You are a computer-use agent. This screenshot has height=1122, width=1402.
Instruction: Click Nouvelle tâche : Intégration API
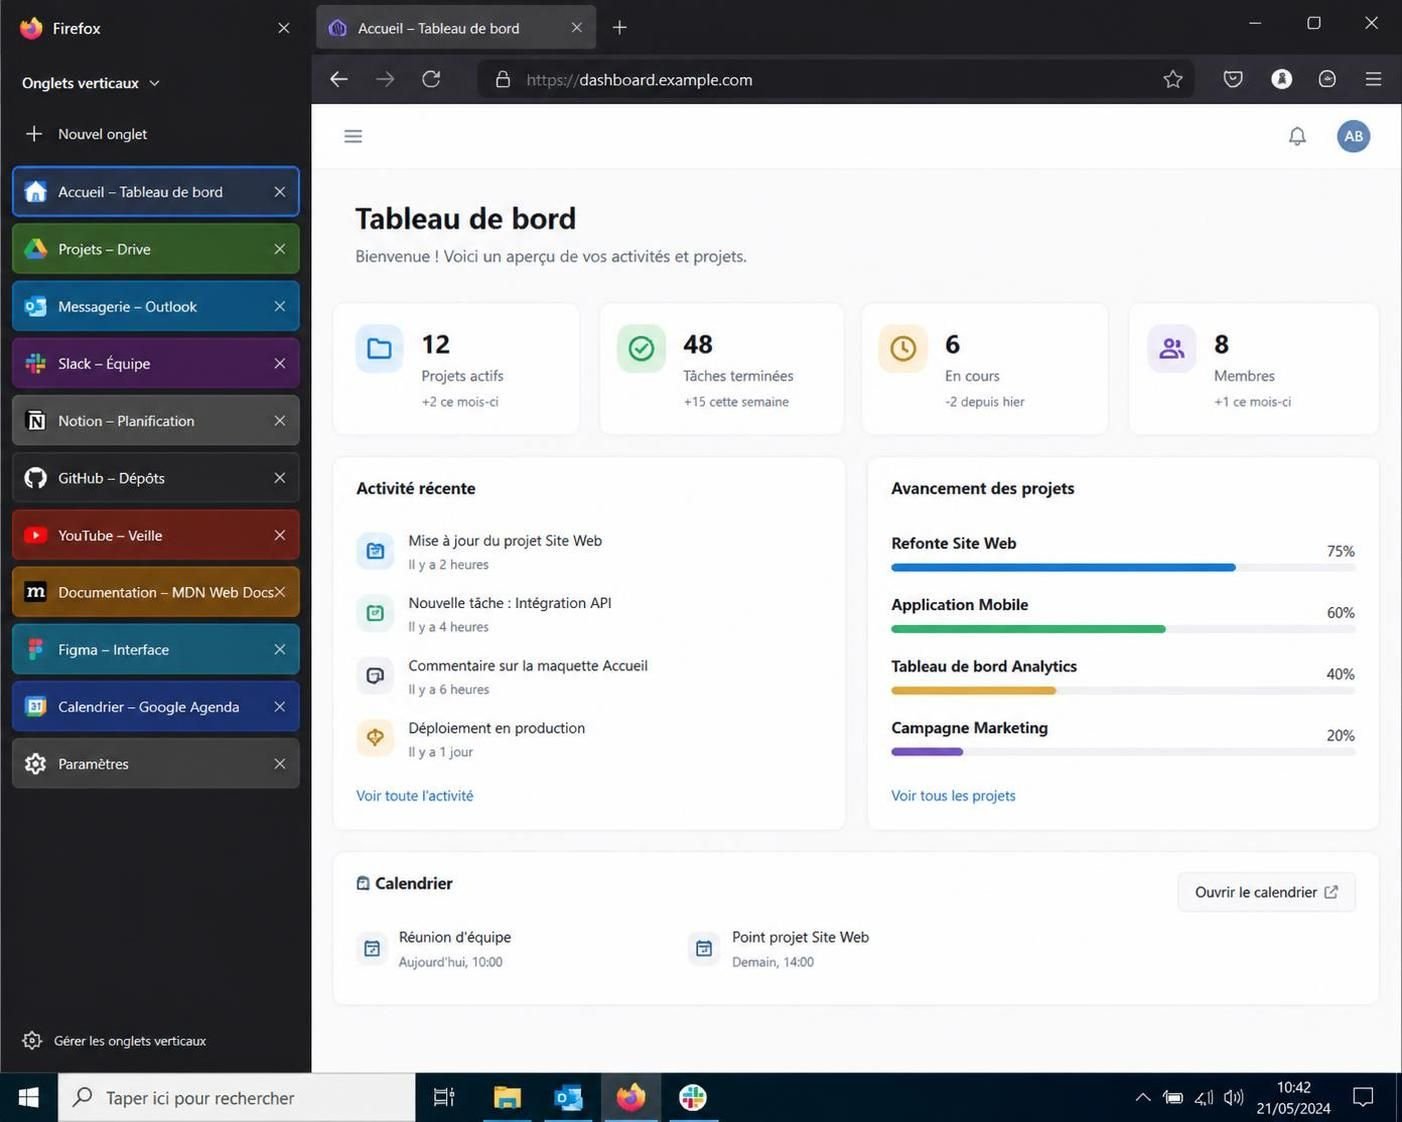510,603
